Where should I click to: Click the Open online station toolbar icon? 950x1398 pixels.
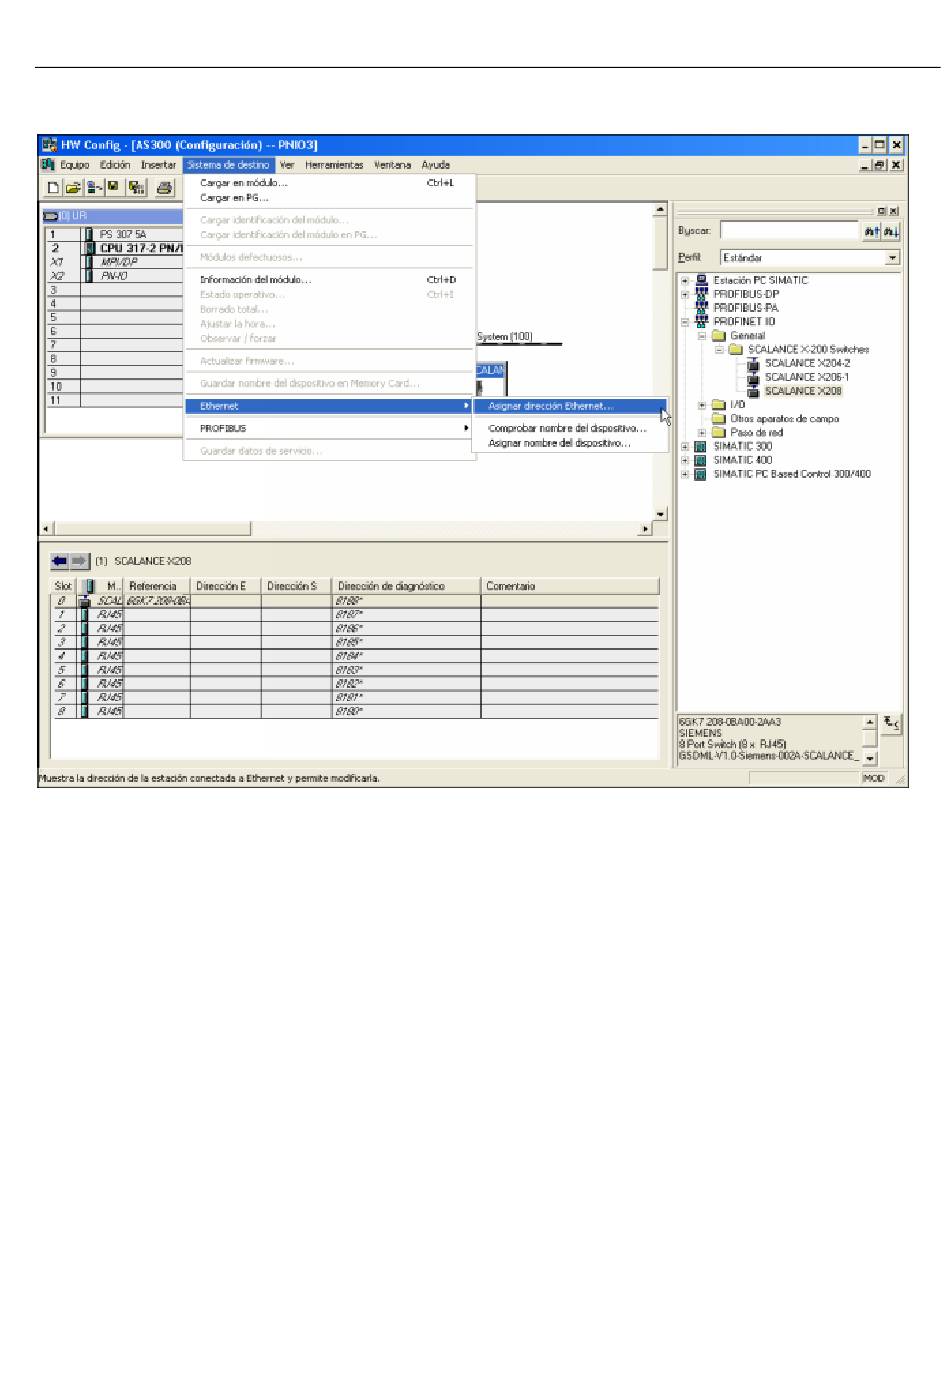pyautogui.click(x=94, y=187)
